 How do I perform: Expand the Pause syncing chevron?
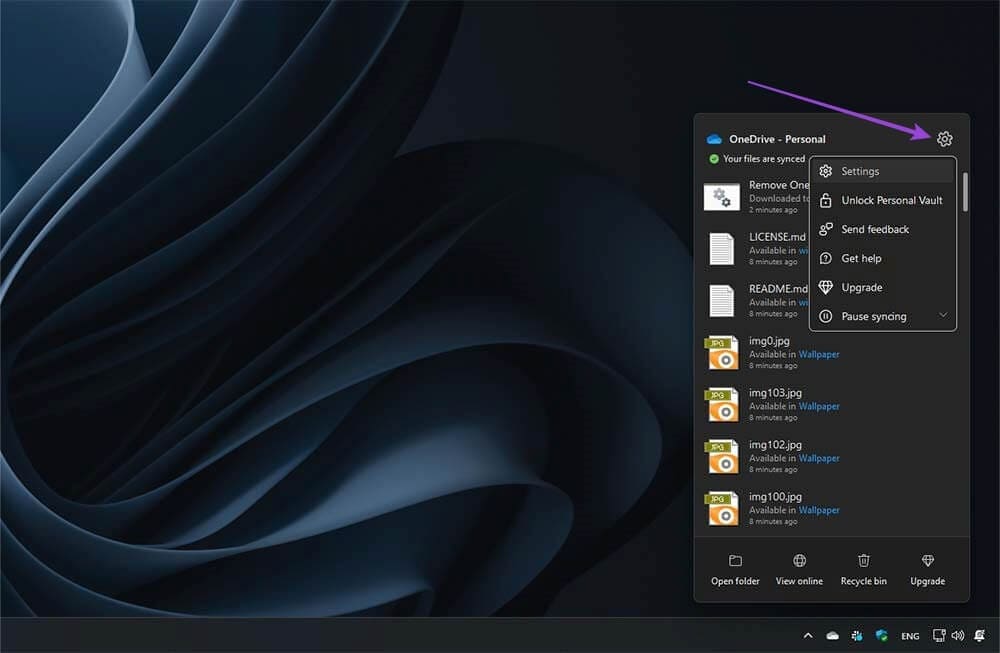[943, 315]
